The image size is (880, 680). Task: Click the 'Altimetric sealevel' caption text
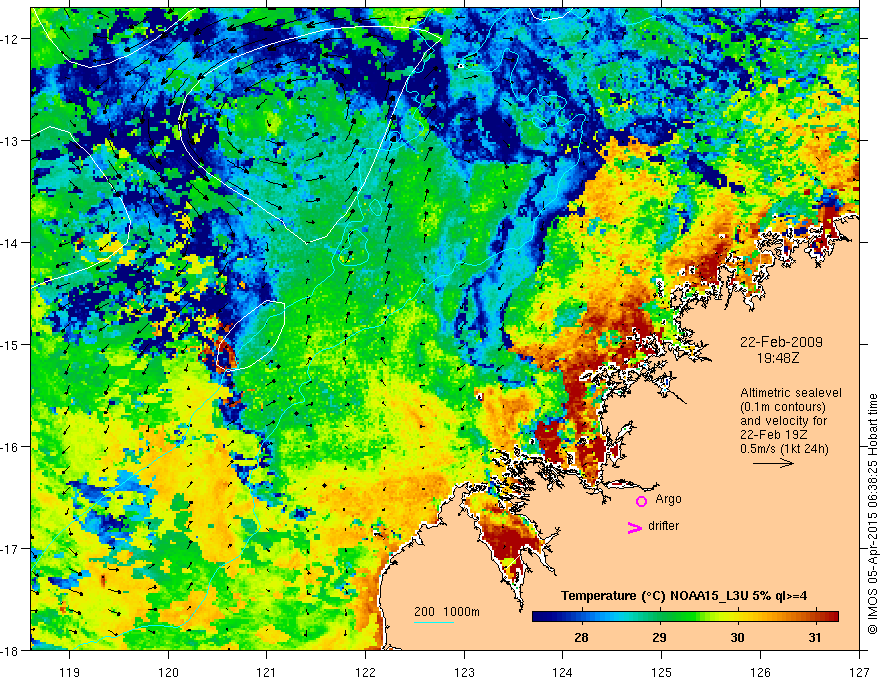[791, 393]
